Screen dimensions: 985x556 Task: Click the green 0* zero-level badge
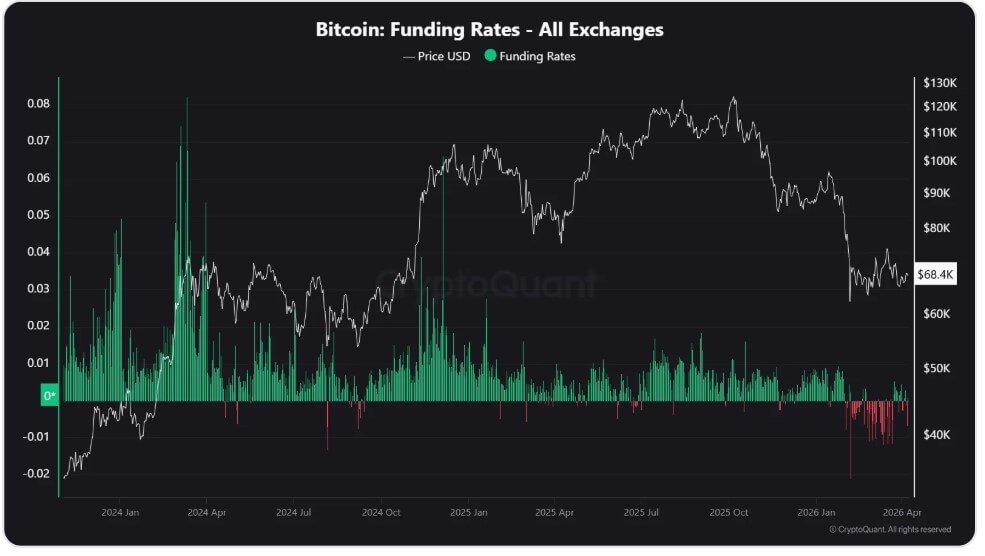50,396
